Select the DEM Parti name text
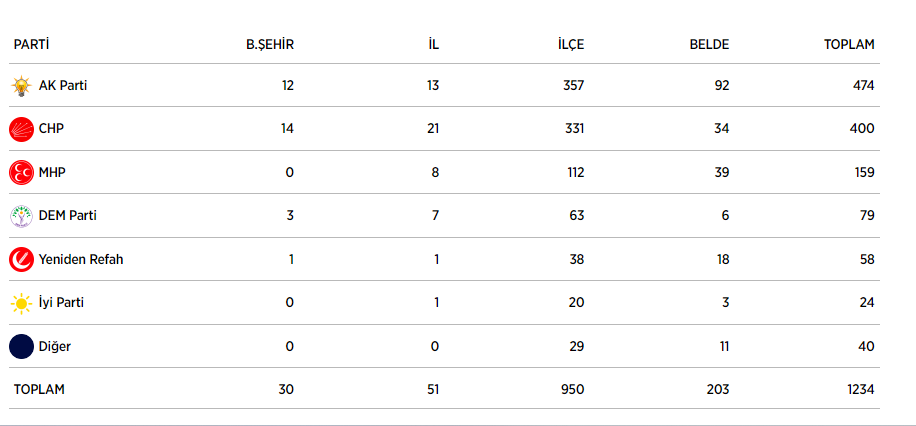Image resolution: width=916 pixels, height=426 pixels. pyautogui.click(x=68, y=216)
